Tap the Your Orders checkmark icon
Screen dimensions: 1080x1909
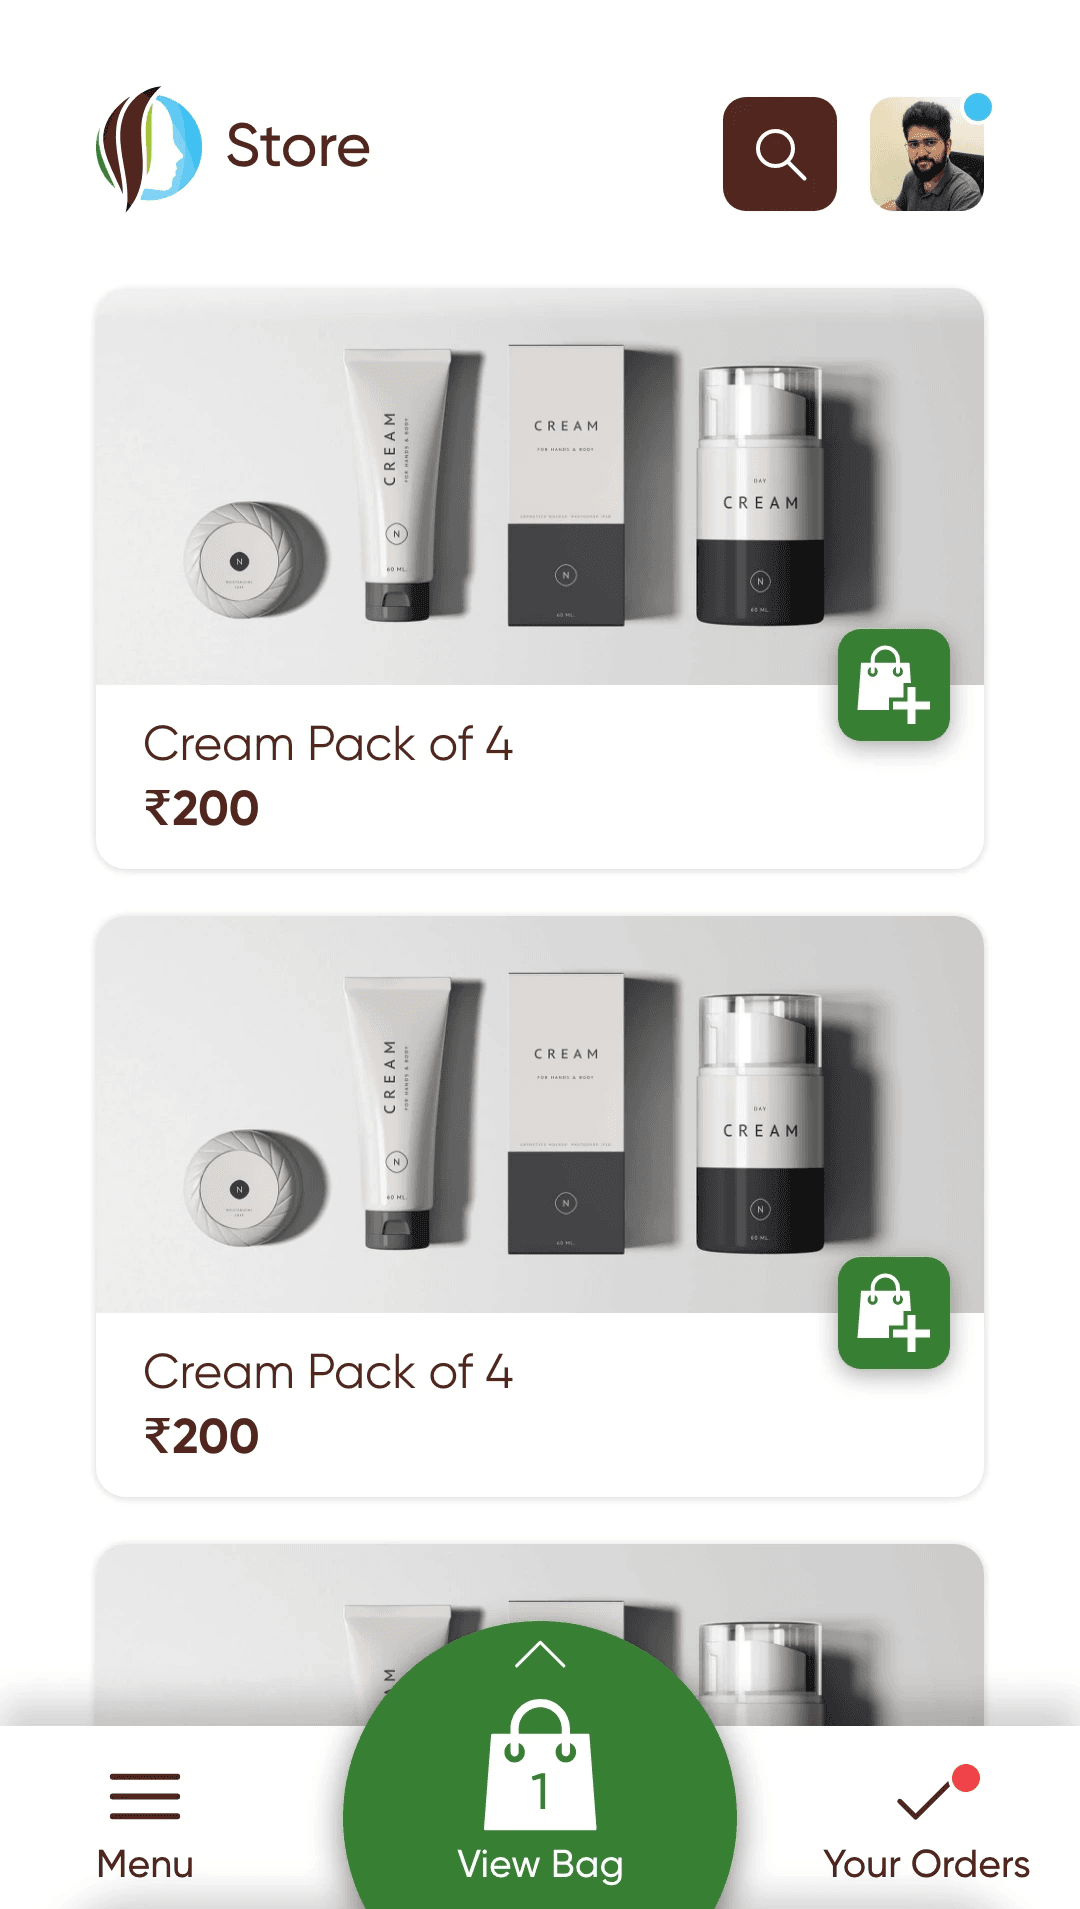click(x=924, y=1798)
